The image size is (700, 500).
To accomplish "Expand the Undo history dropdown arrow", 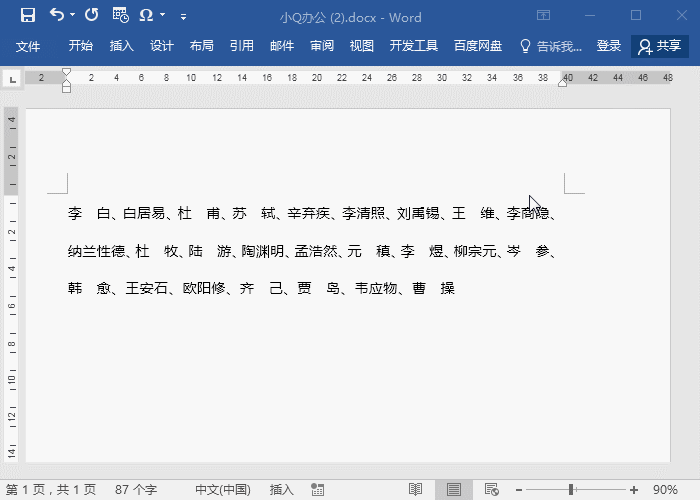I will tap(73, 15).
